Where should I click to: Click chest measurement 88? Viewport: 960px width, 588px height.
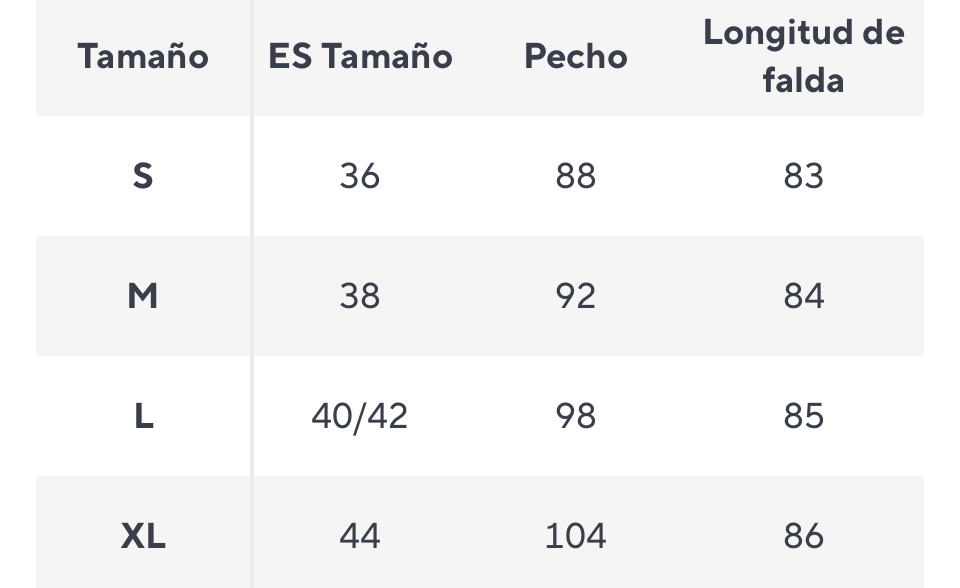point(576,176)
